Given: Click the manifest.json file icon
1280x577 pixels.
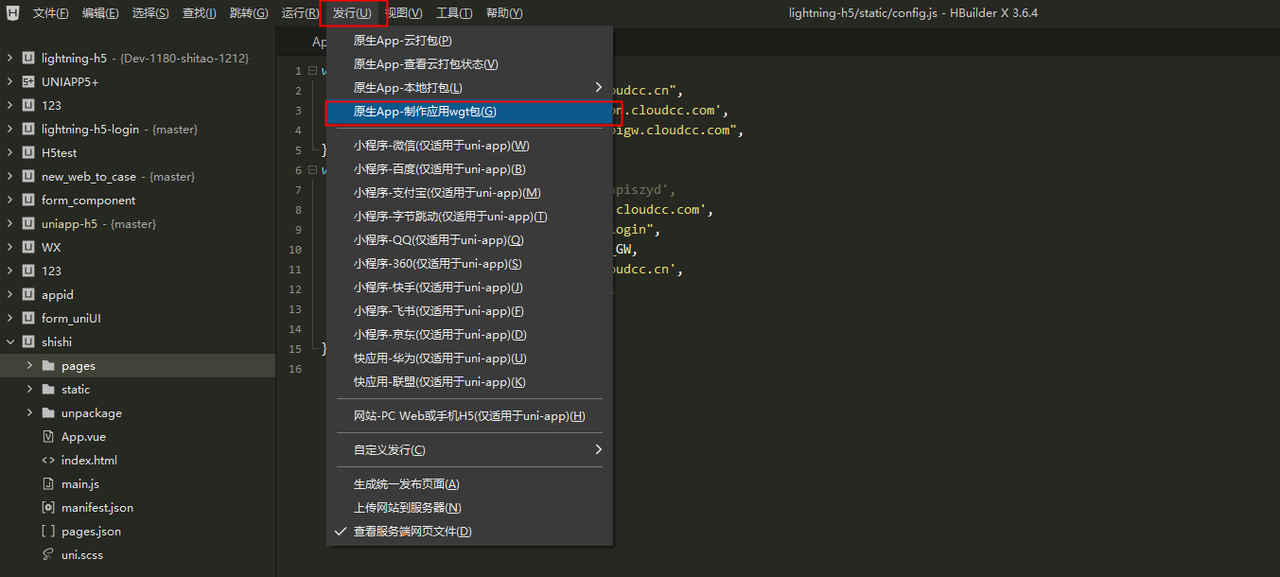Looking at the screenshot, I should point(48,508).
